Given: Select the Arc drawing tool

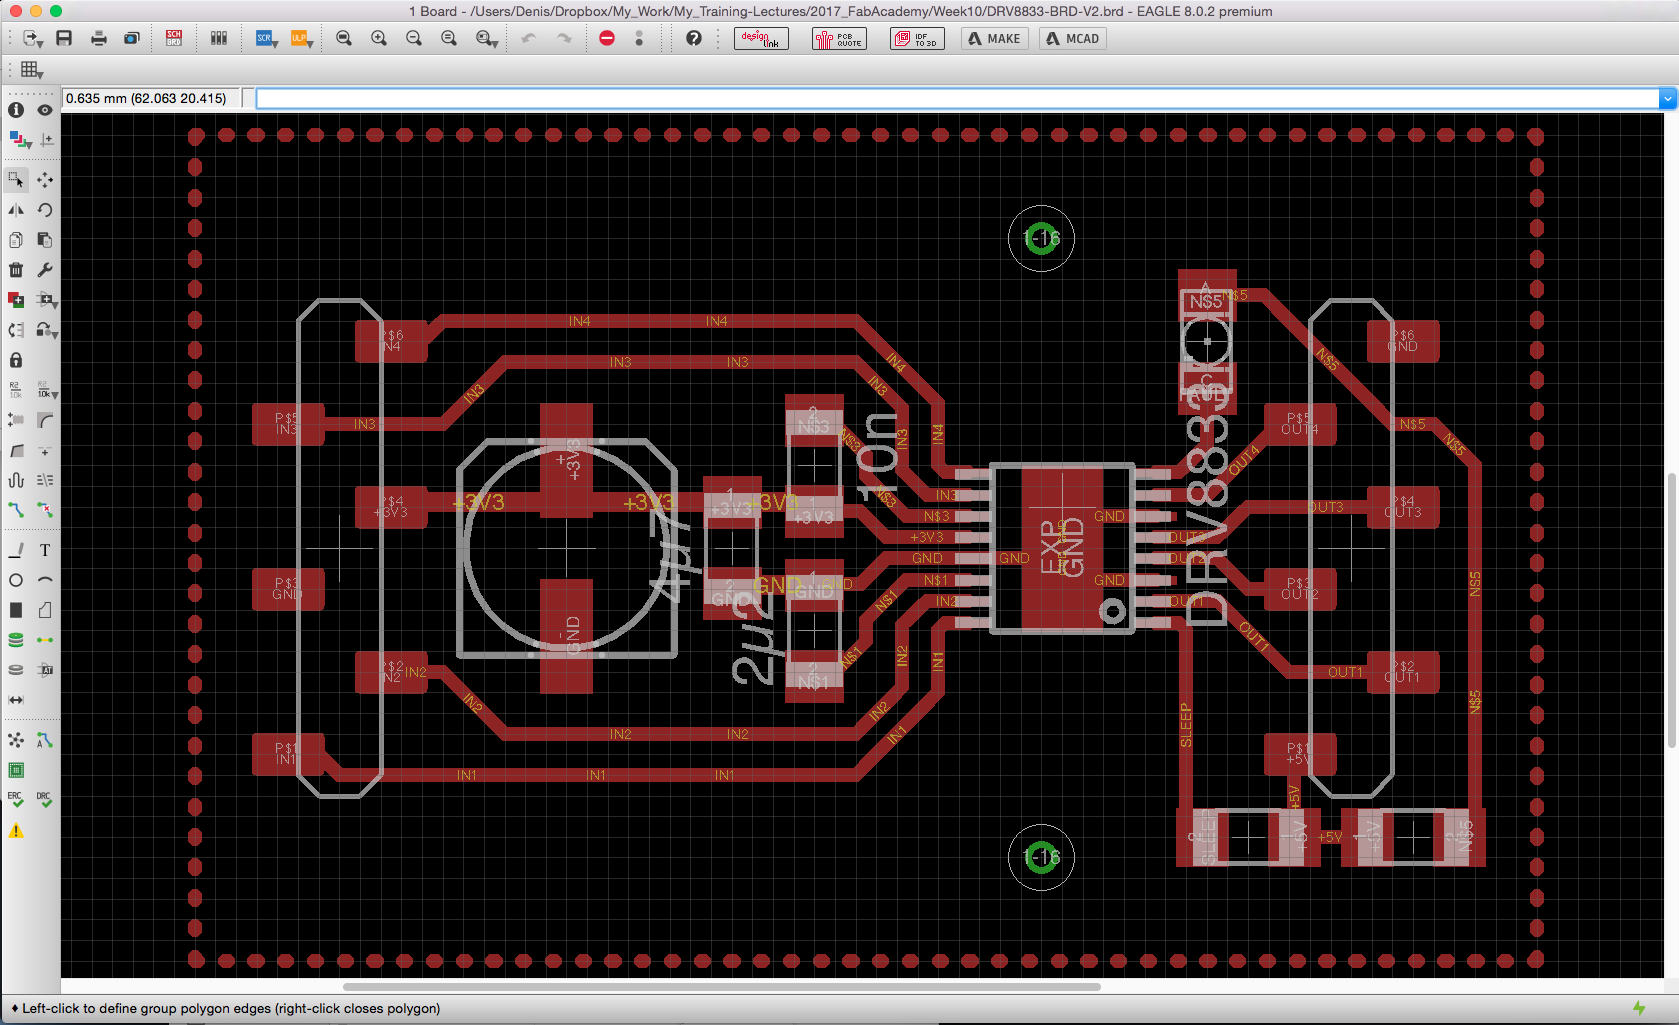Looking at the screenshot, I should [45, 580].
